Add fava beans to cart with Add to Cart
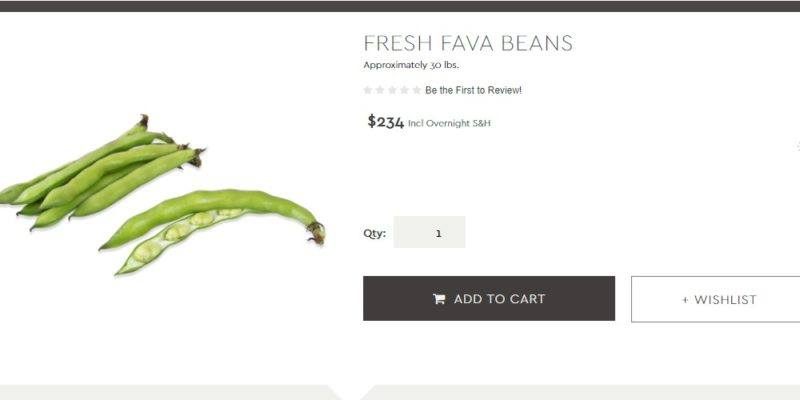 (x=489, y=298)
